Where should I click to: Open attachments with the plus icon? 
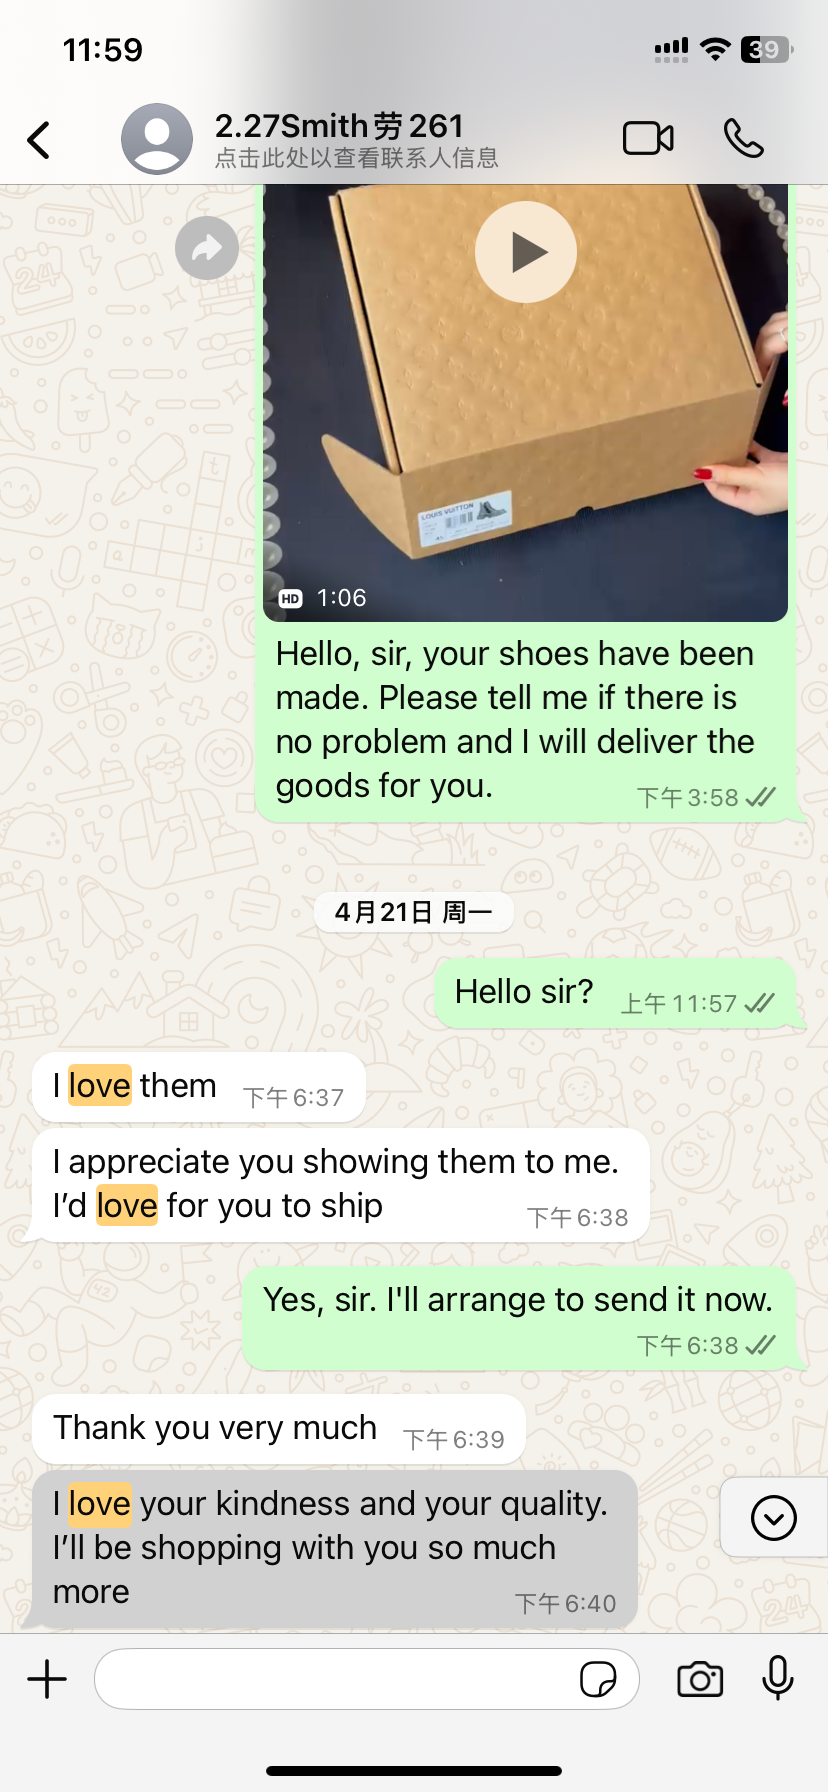click(47, 1679)
